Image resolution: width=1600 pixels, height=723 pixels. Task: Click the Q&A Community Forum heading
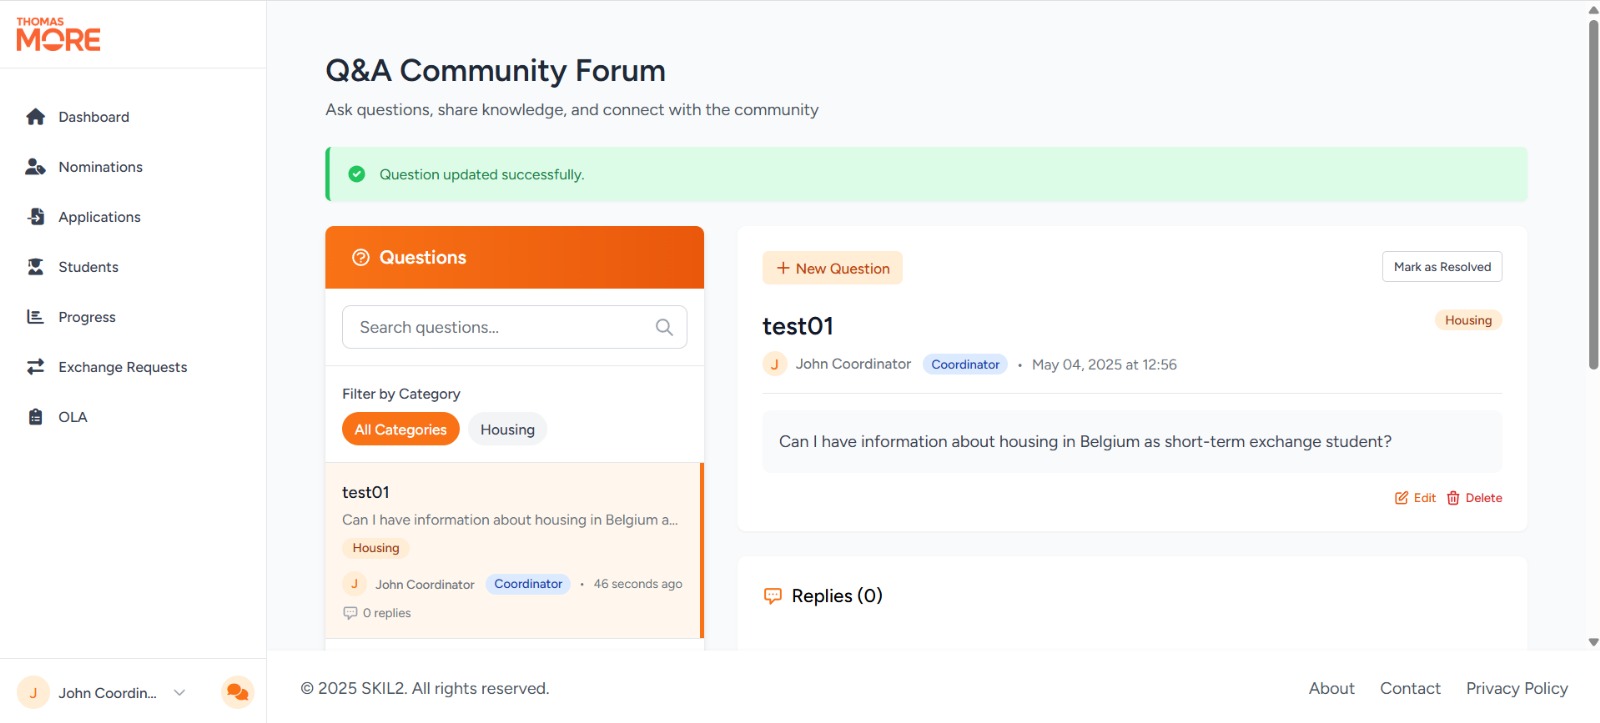pos(495,70)
